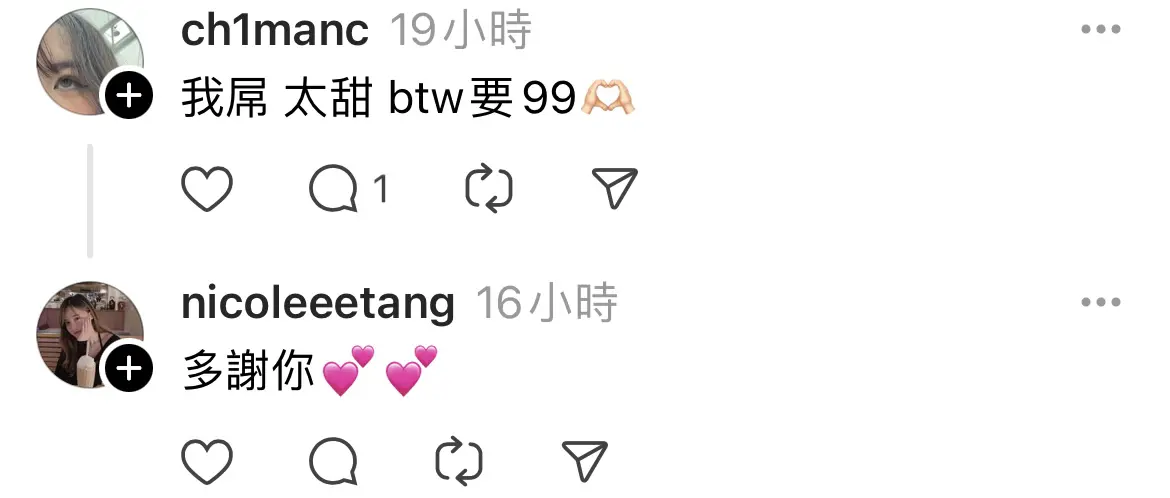The width and height of the screenshot is (1170, 498).
Task: Open replies on ch1manc's comment bubble icon
Action: click(333, 189)
